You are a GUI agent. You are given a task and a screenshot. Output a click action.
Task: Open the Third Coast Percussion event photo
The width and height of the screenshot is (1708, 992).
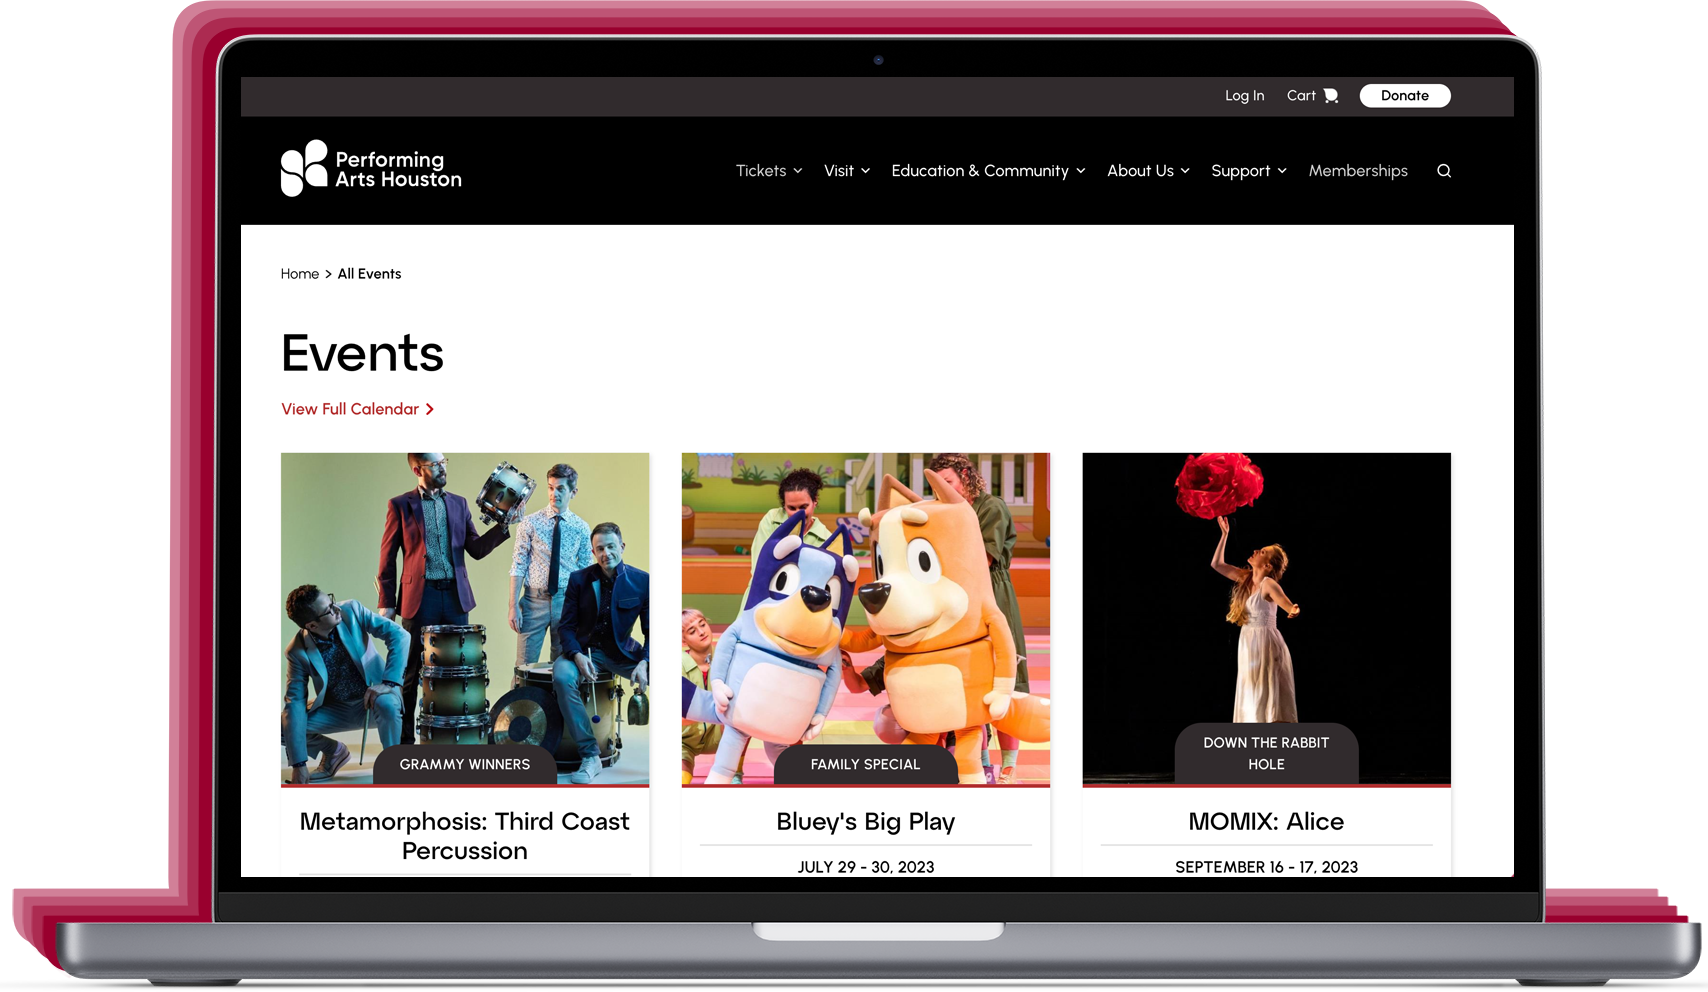click(x=465, y=618)
